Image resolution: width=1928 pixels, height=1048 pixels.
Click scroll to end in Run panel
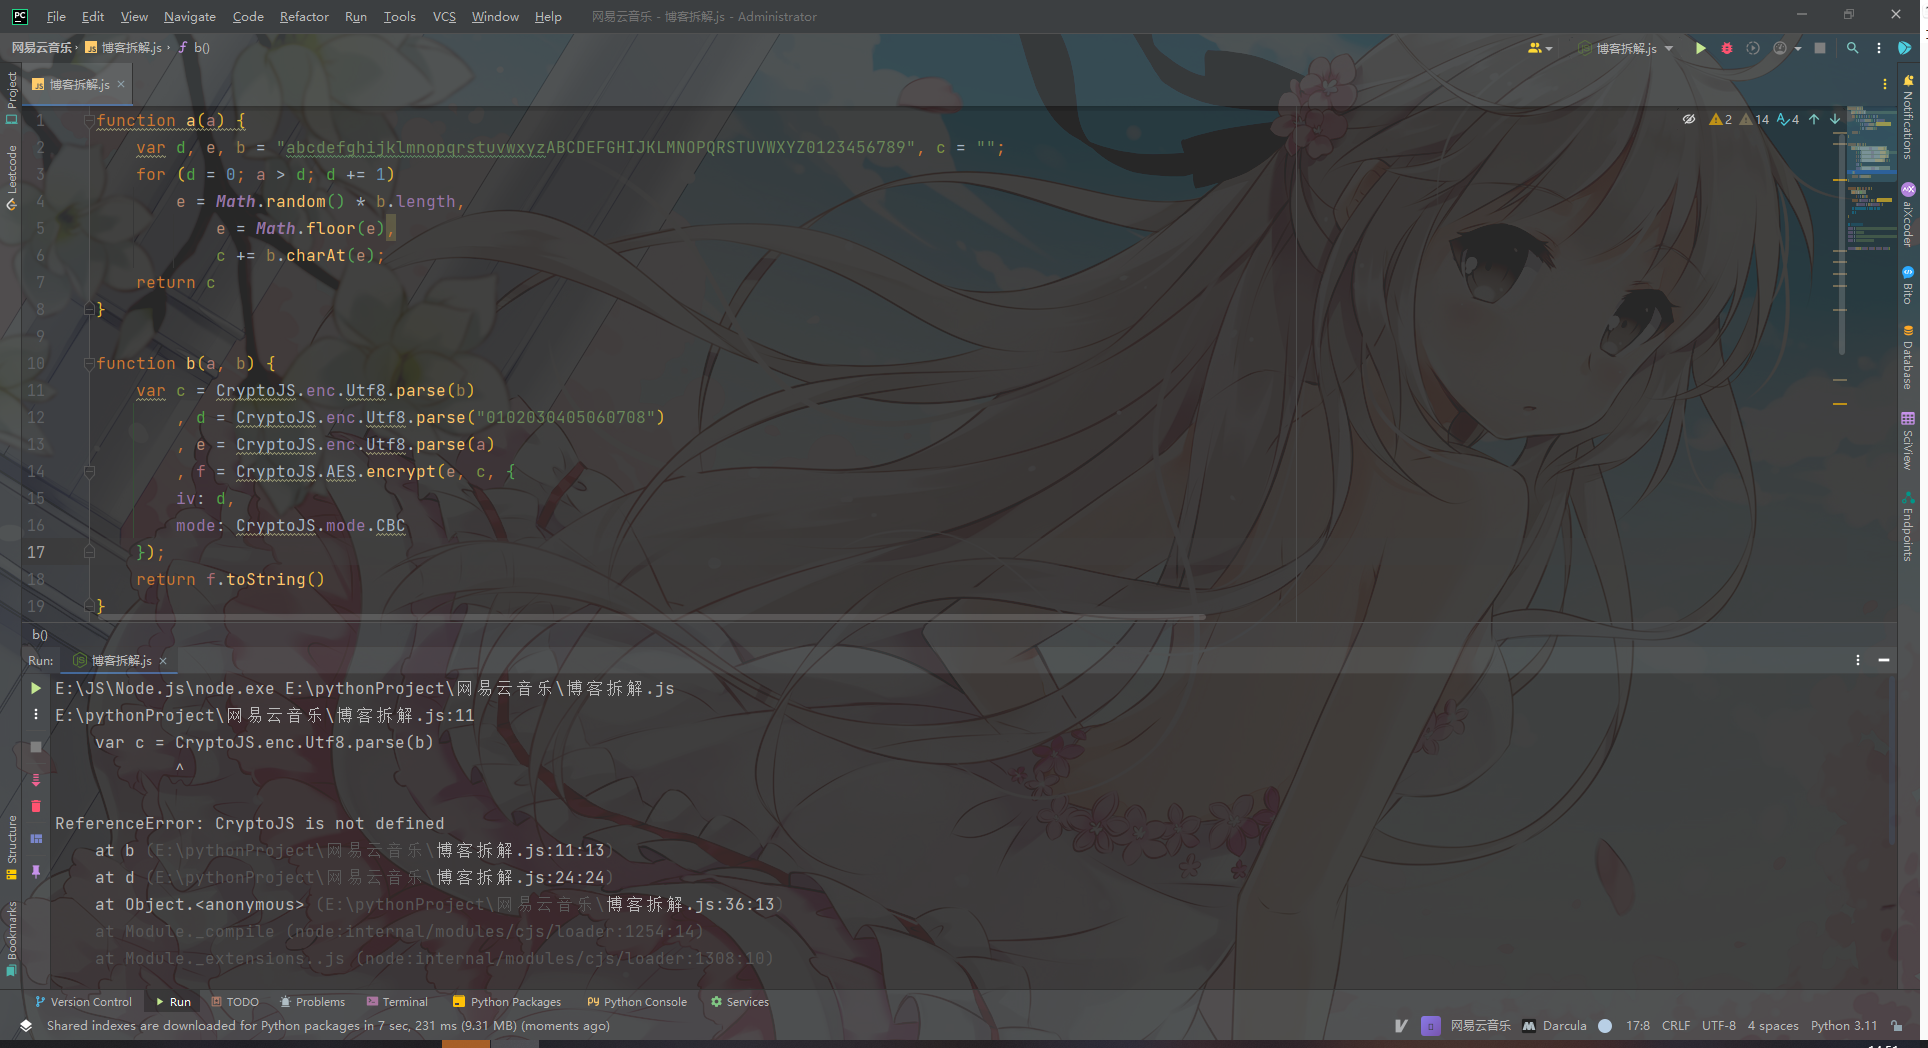click(36, 779)
